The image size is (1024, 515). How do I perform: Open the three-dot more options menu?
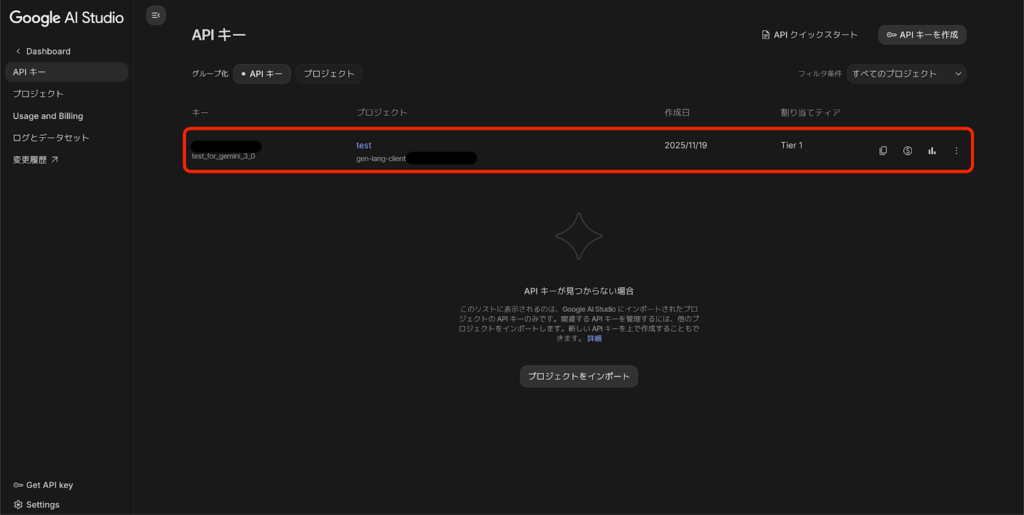[x=956, y=151]
